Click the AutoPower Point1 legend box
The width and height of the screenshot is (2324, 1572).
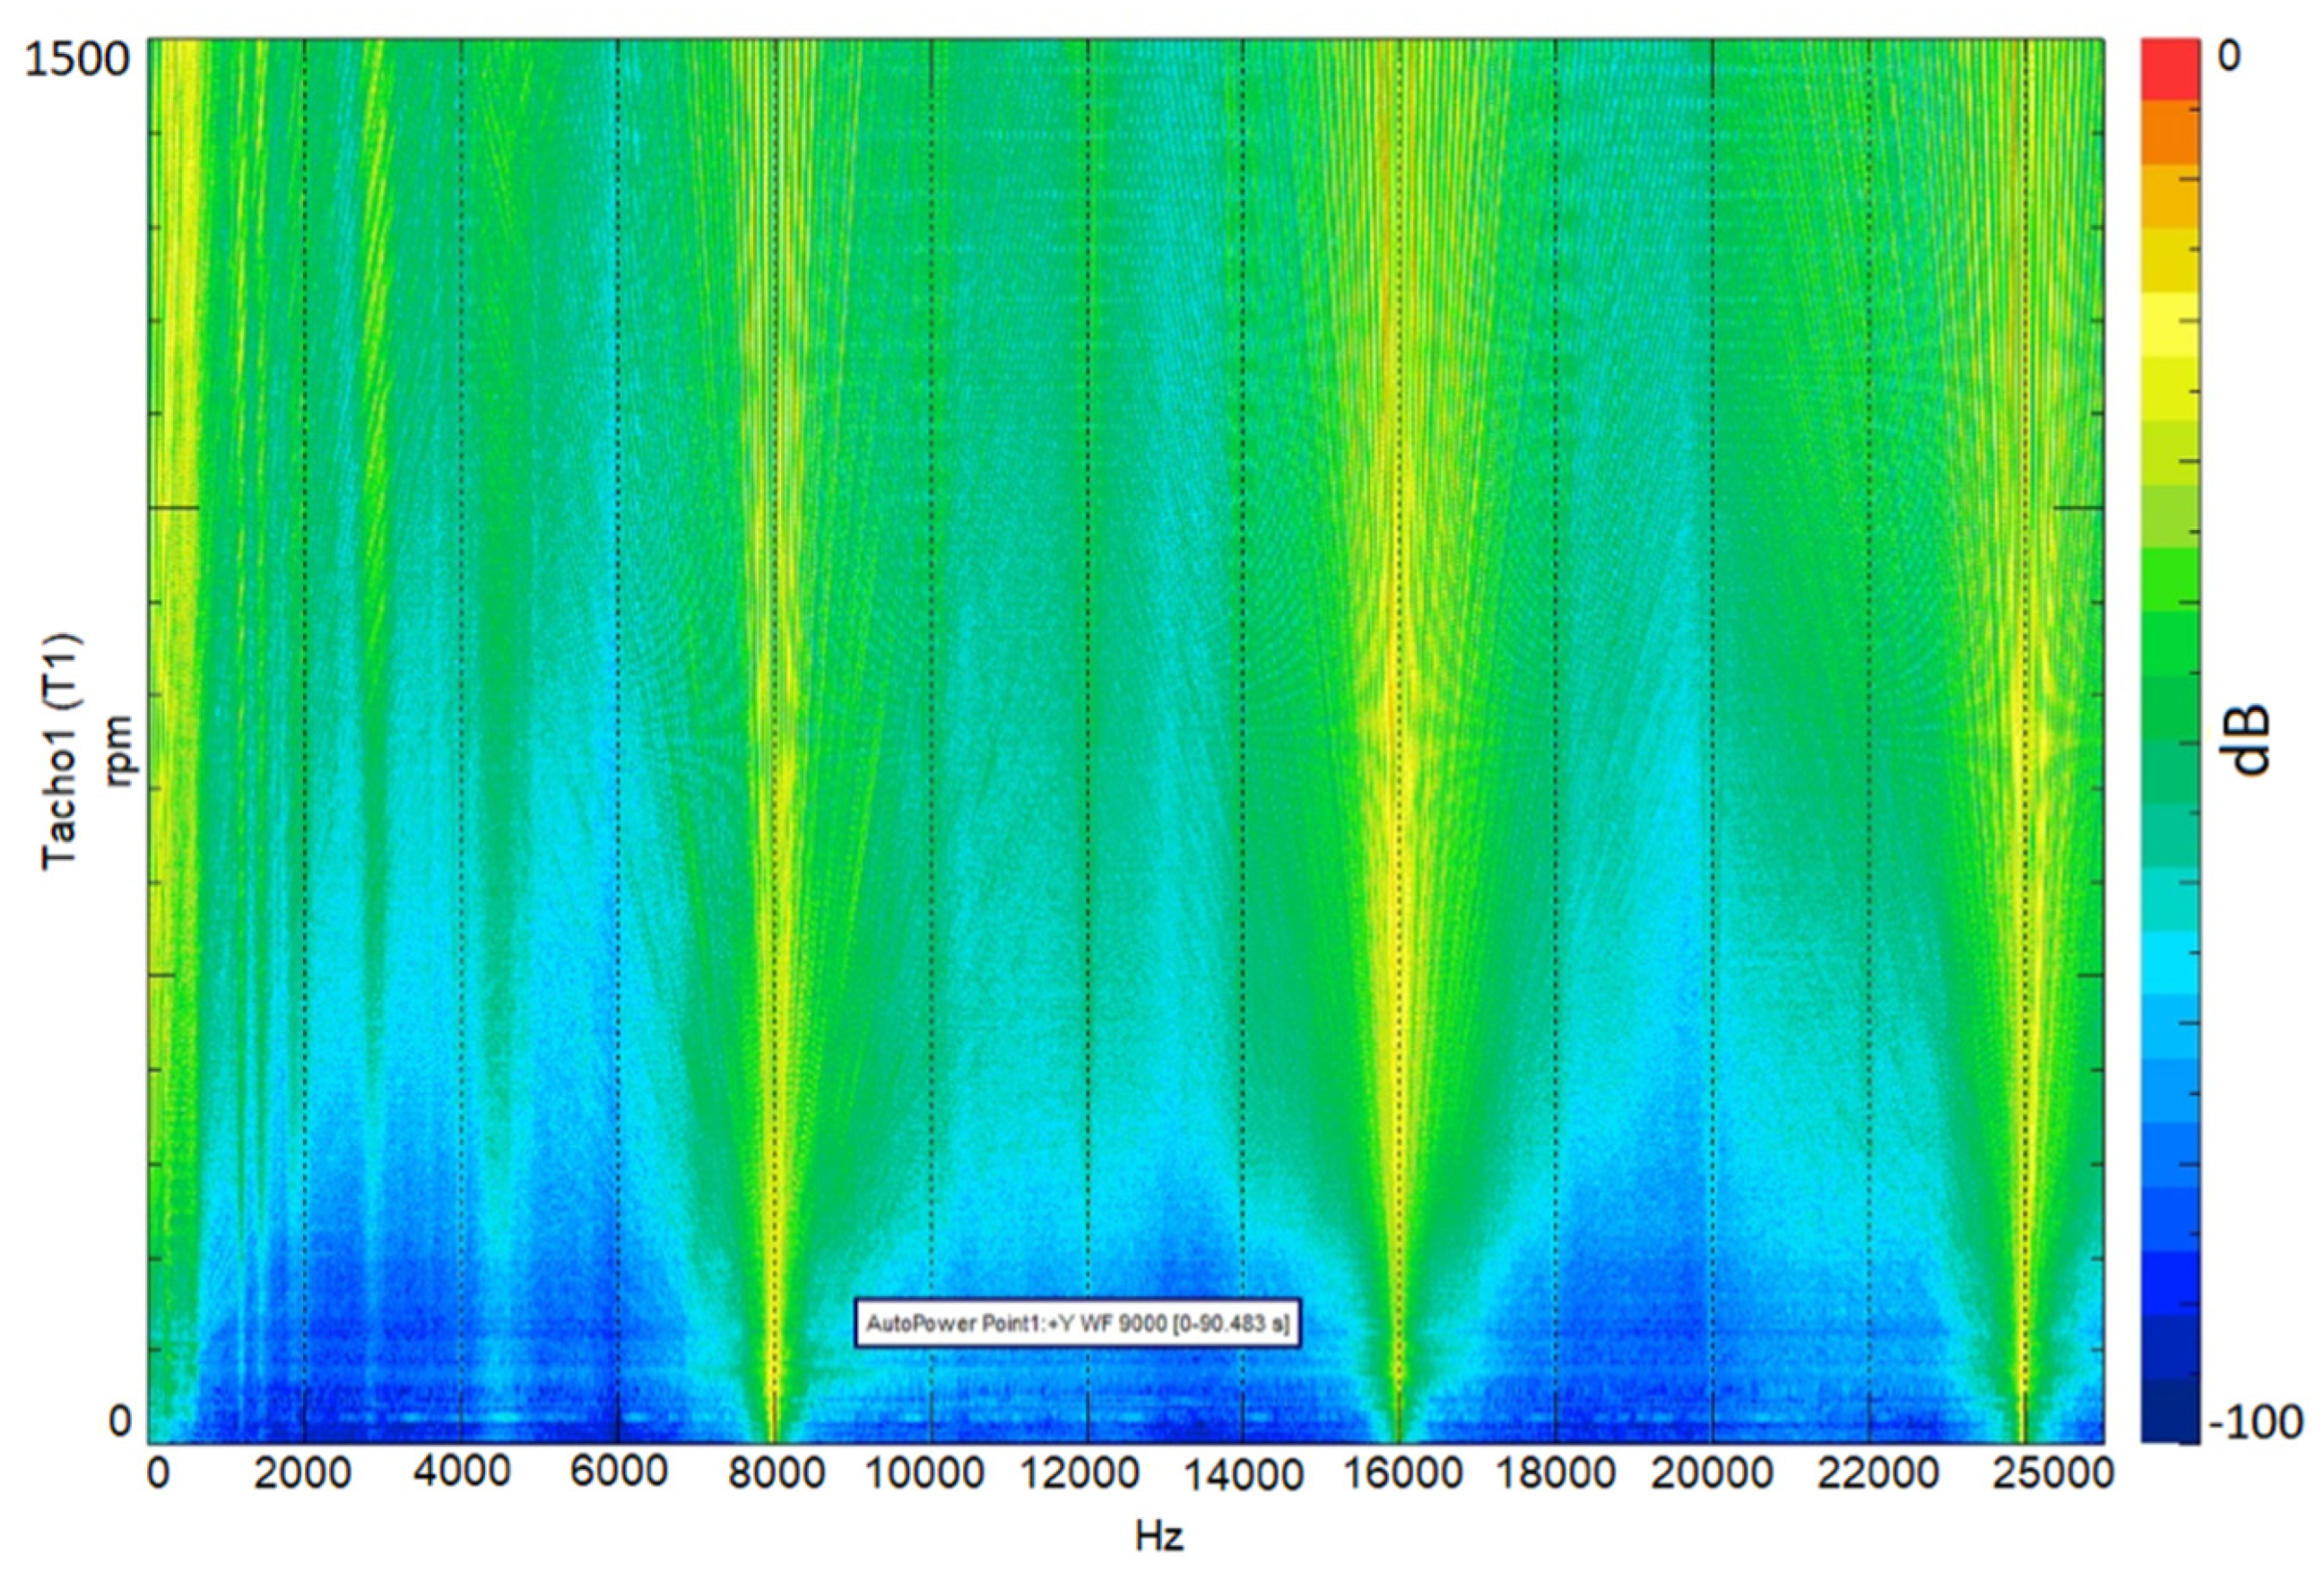tap(1077, 1323)
